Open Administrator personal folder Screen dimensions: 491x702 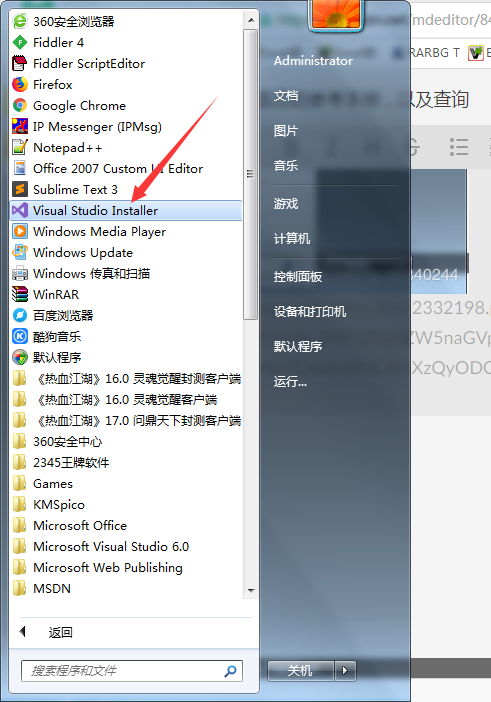pos(313,60)
